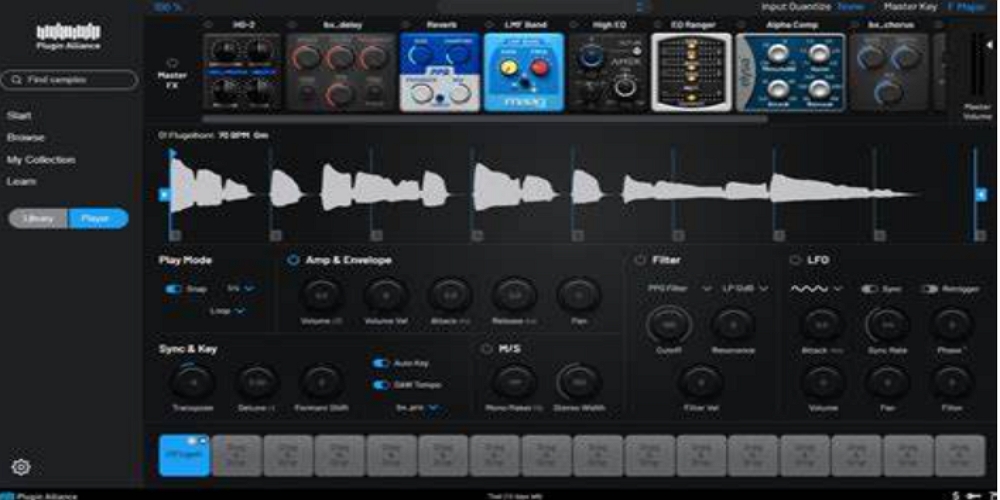Open Learn in the sidebar

point(21,182)
